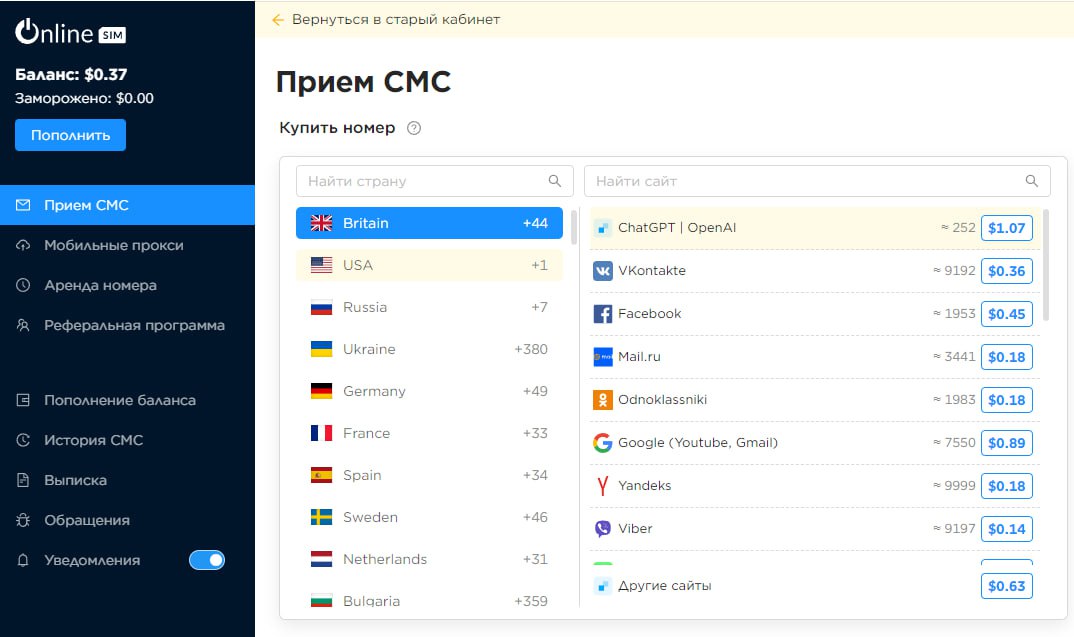
Task: Click the Mail.ru price button
Action: [x=1006, y=357]
